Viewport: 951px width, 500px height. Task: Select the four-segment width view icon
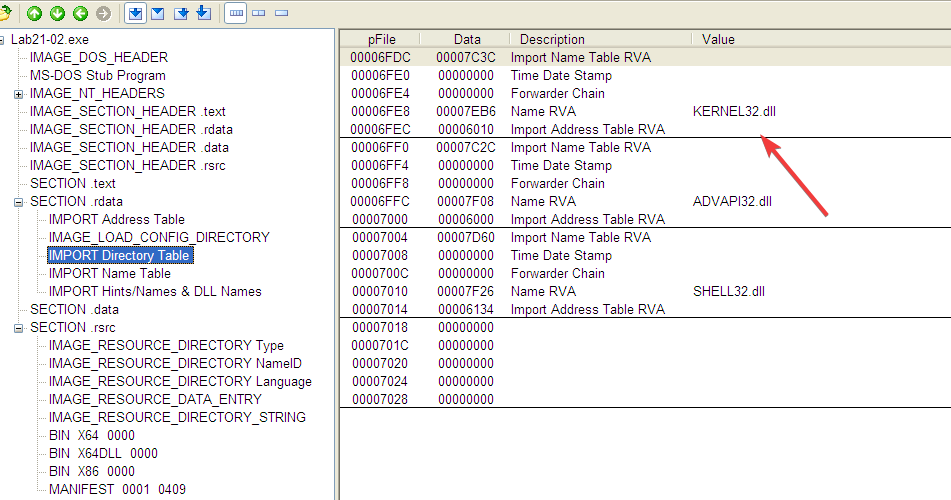236,13
